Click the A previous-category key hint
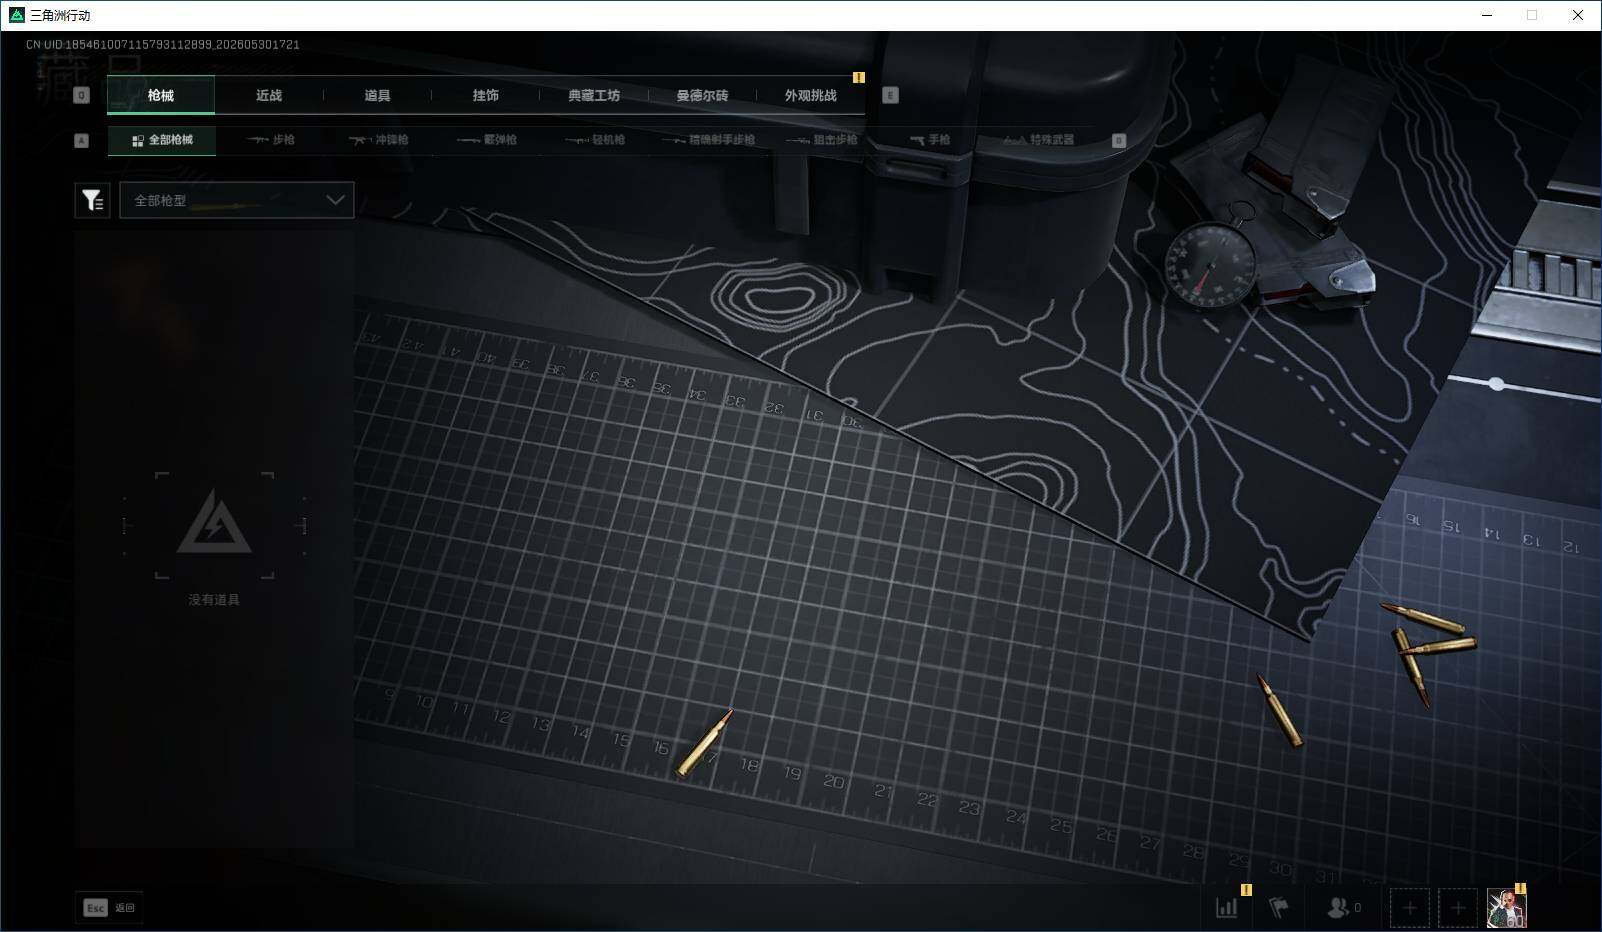This screenshot has height=932, width=1602. coord(82,141)
